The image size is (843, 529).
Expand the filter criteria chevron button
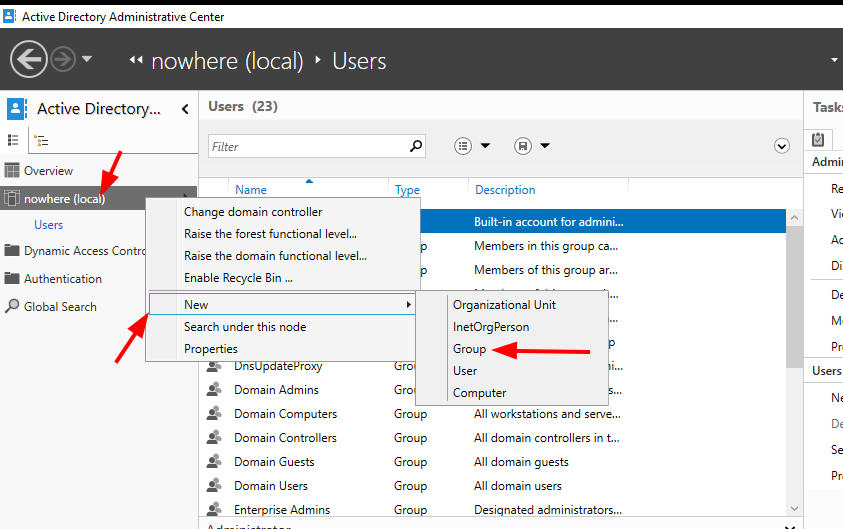[782, 146]
